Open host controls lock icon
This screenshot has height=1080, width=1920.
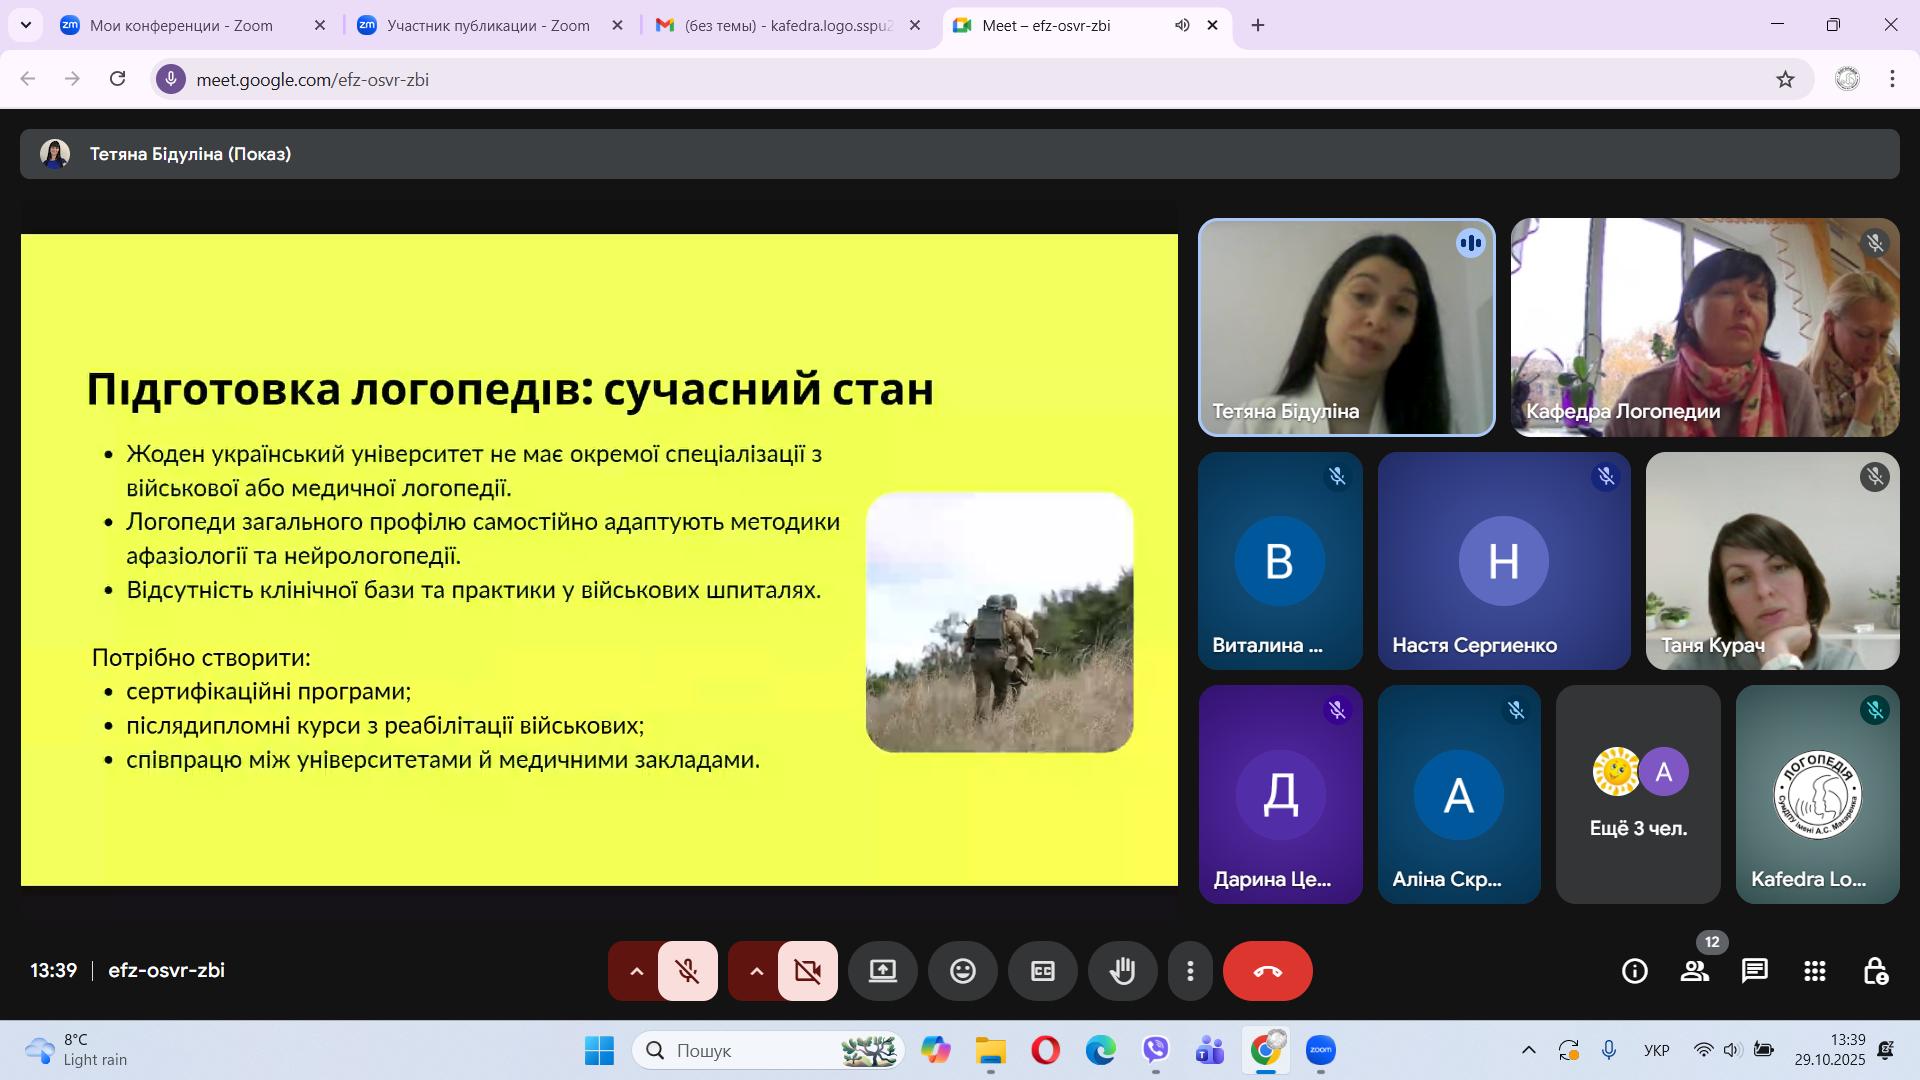pyautogui.click(x=1874, y=971)
